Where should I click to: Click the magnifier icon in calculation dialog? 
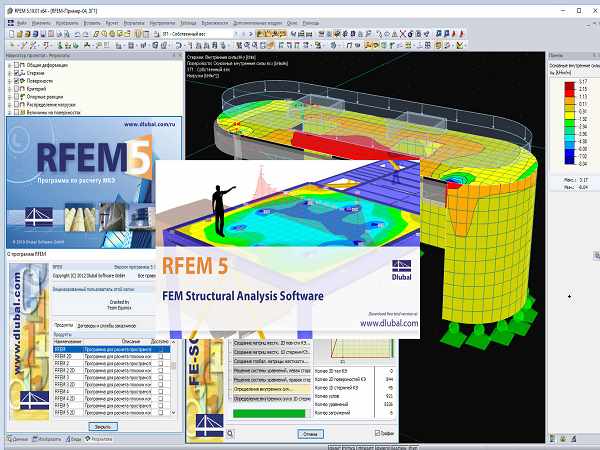click(230, 434)
